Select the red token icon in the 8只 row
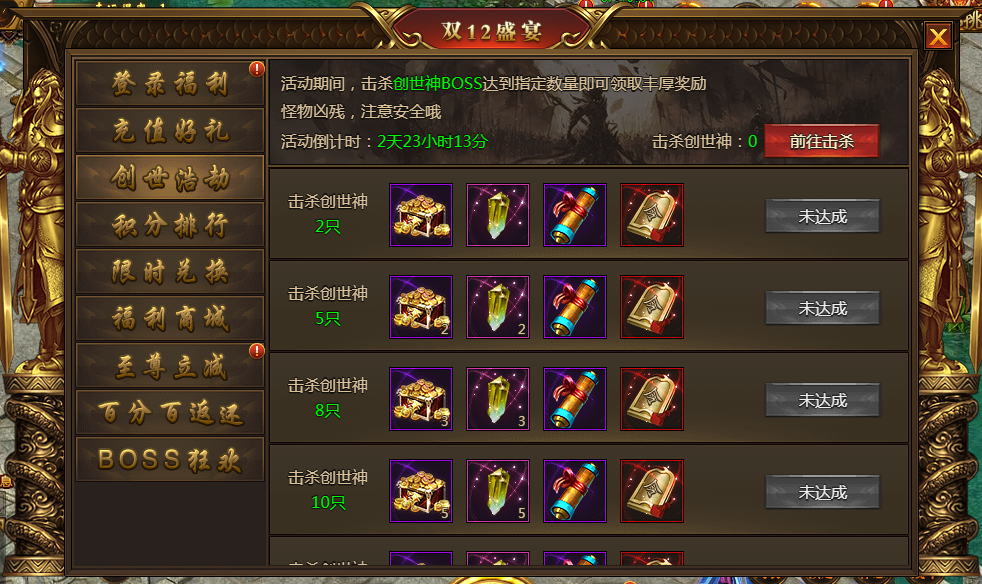 point(652,399)
